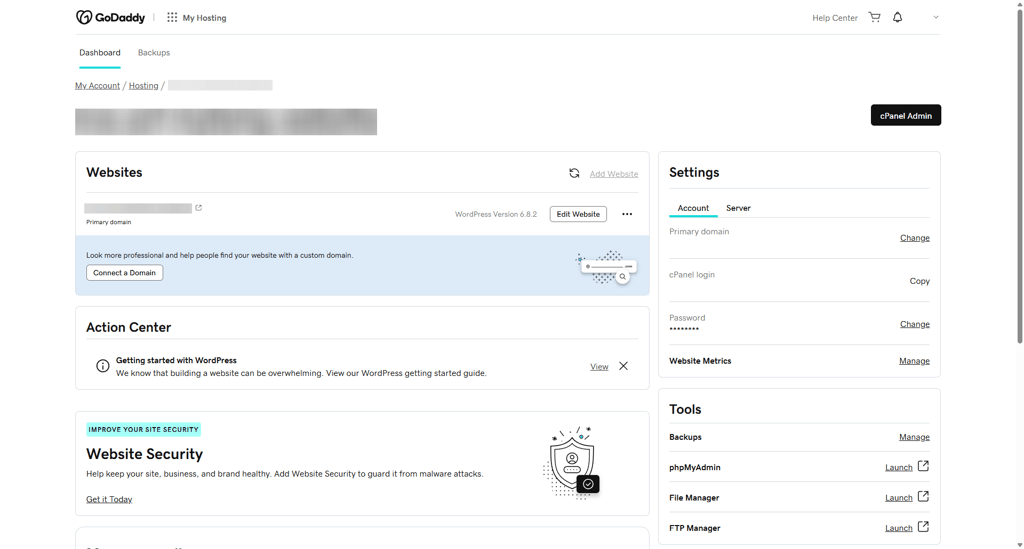Open cPanel Admin
The width and height of the screenshot is (1024, 549).
906,116
